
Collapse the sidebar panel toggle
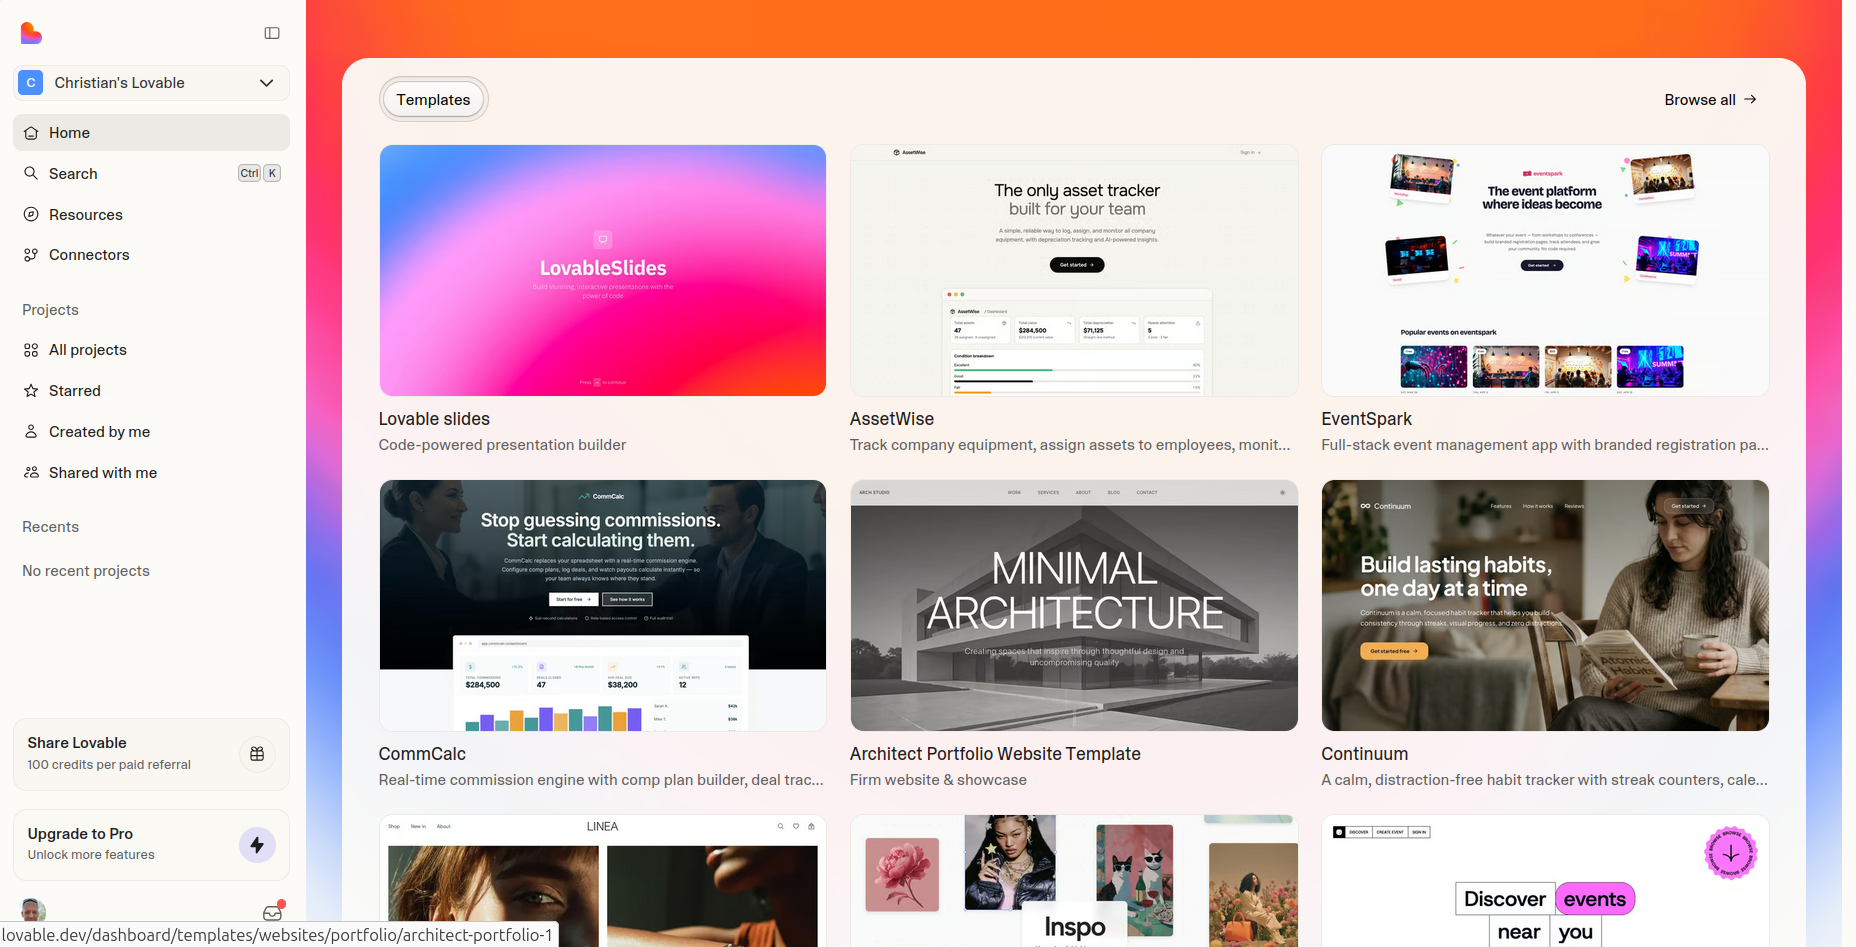(272, 33)
